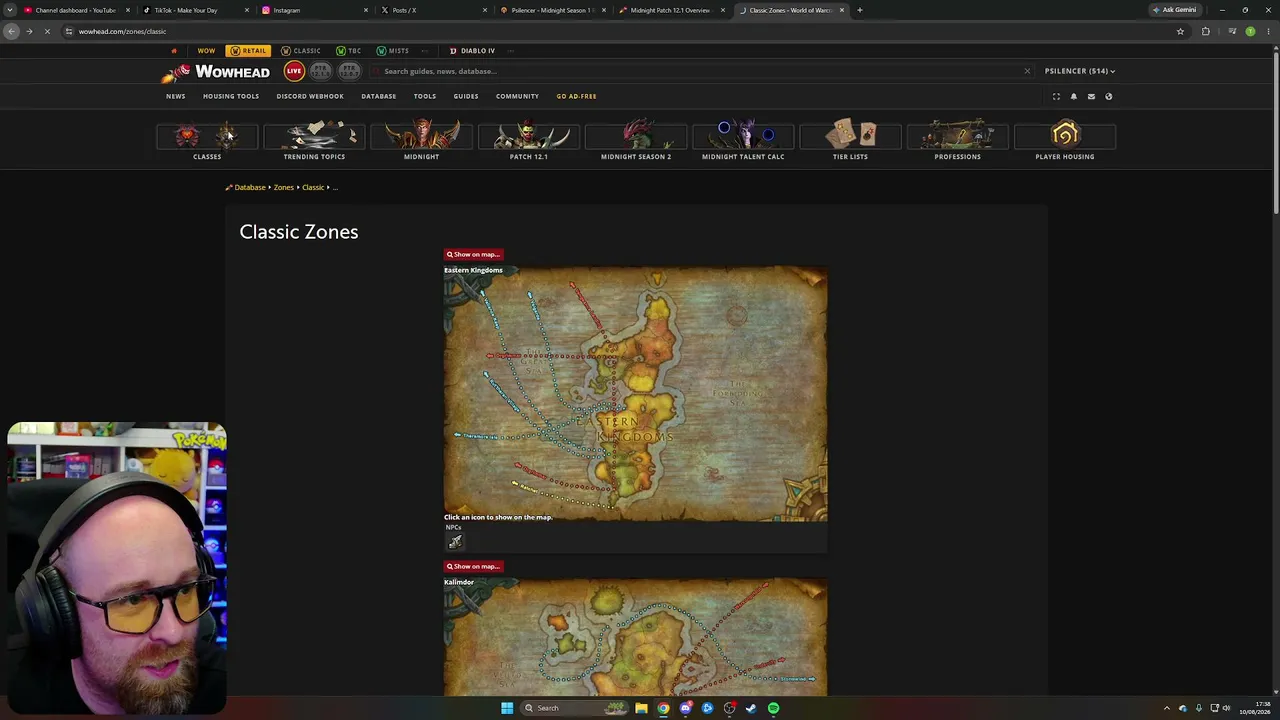
Task: Expand the Psilencer account dropdown
Action: coord(1080,71)
